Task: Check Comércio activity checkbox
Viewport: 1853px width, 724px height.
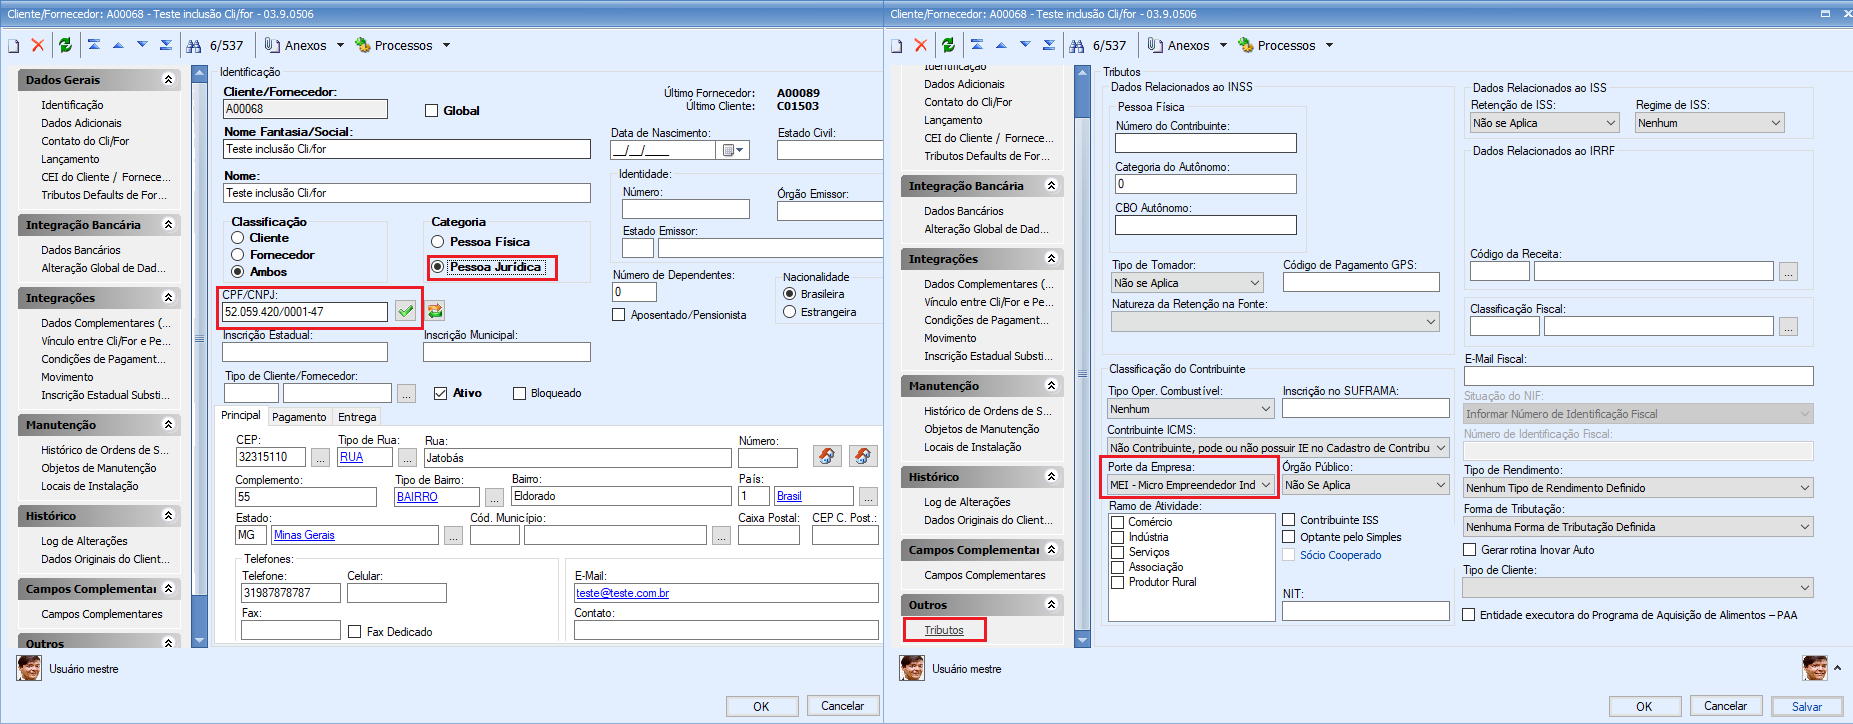Action: pyautogui.click(x=1118, y=522)
